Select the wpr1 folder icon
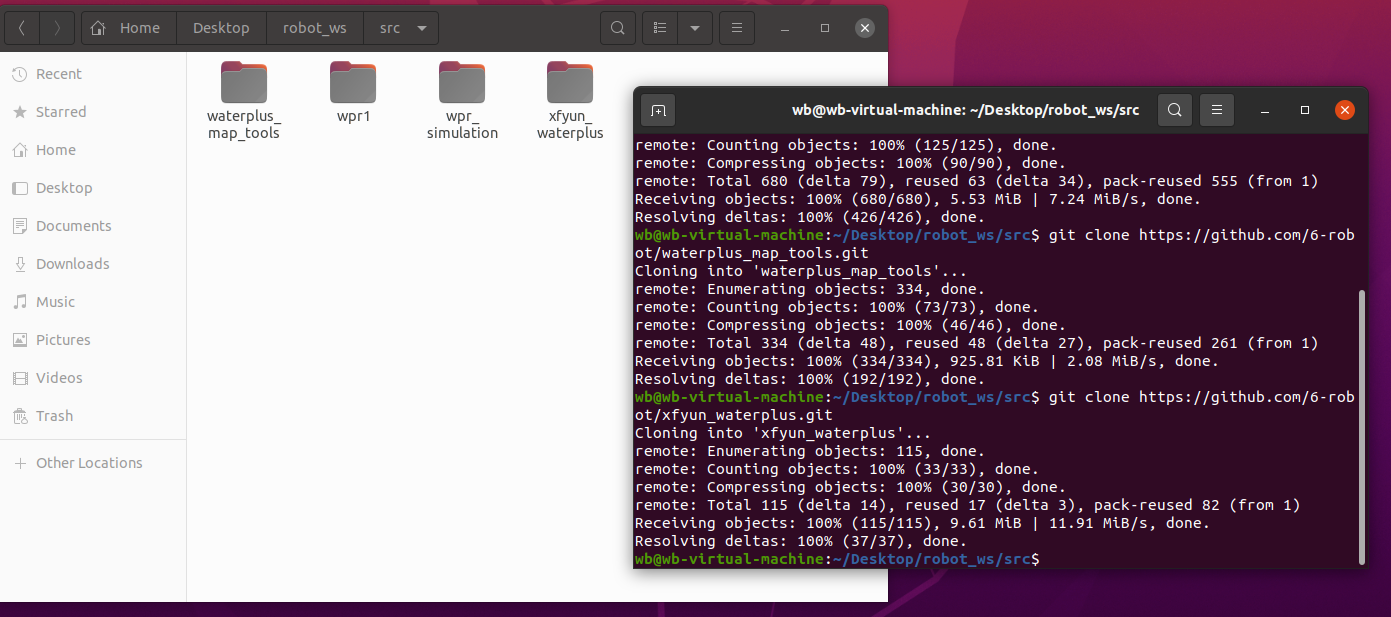Viewport: 1391px width, 617px height. pyautogui.click(x=353, y=83)
